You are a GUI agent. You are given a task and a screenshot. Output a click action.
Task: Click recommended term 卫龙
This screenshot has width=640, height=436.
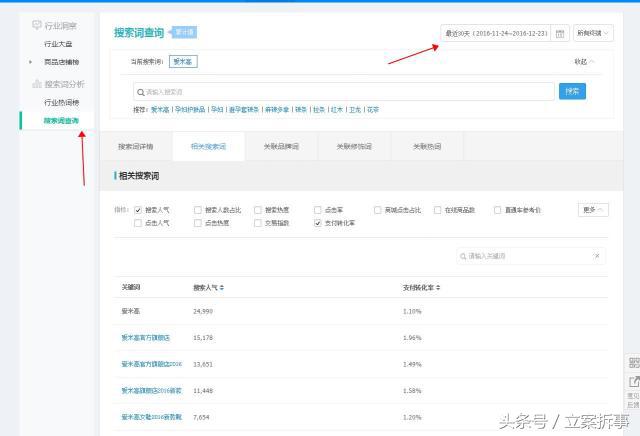coord(355,110)
